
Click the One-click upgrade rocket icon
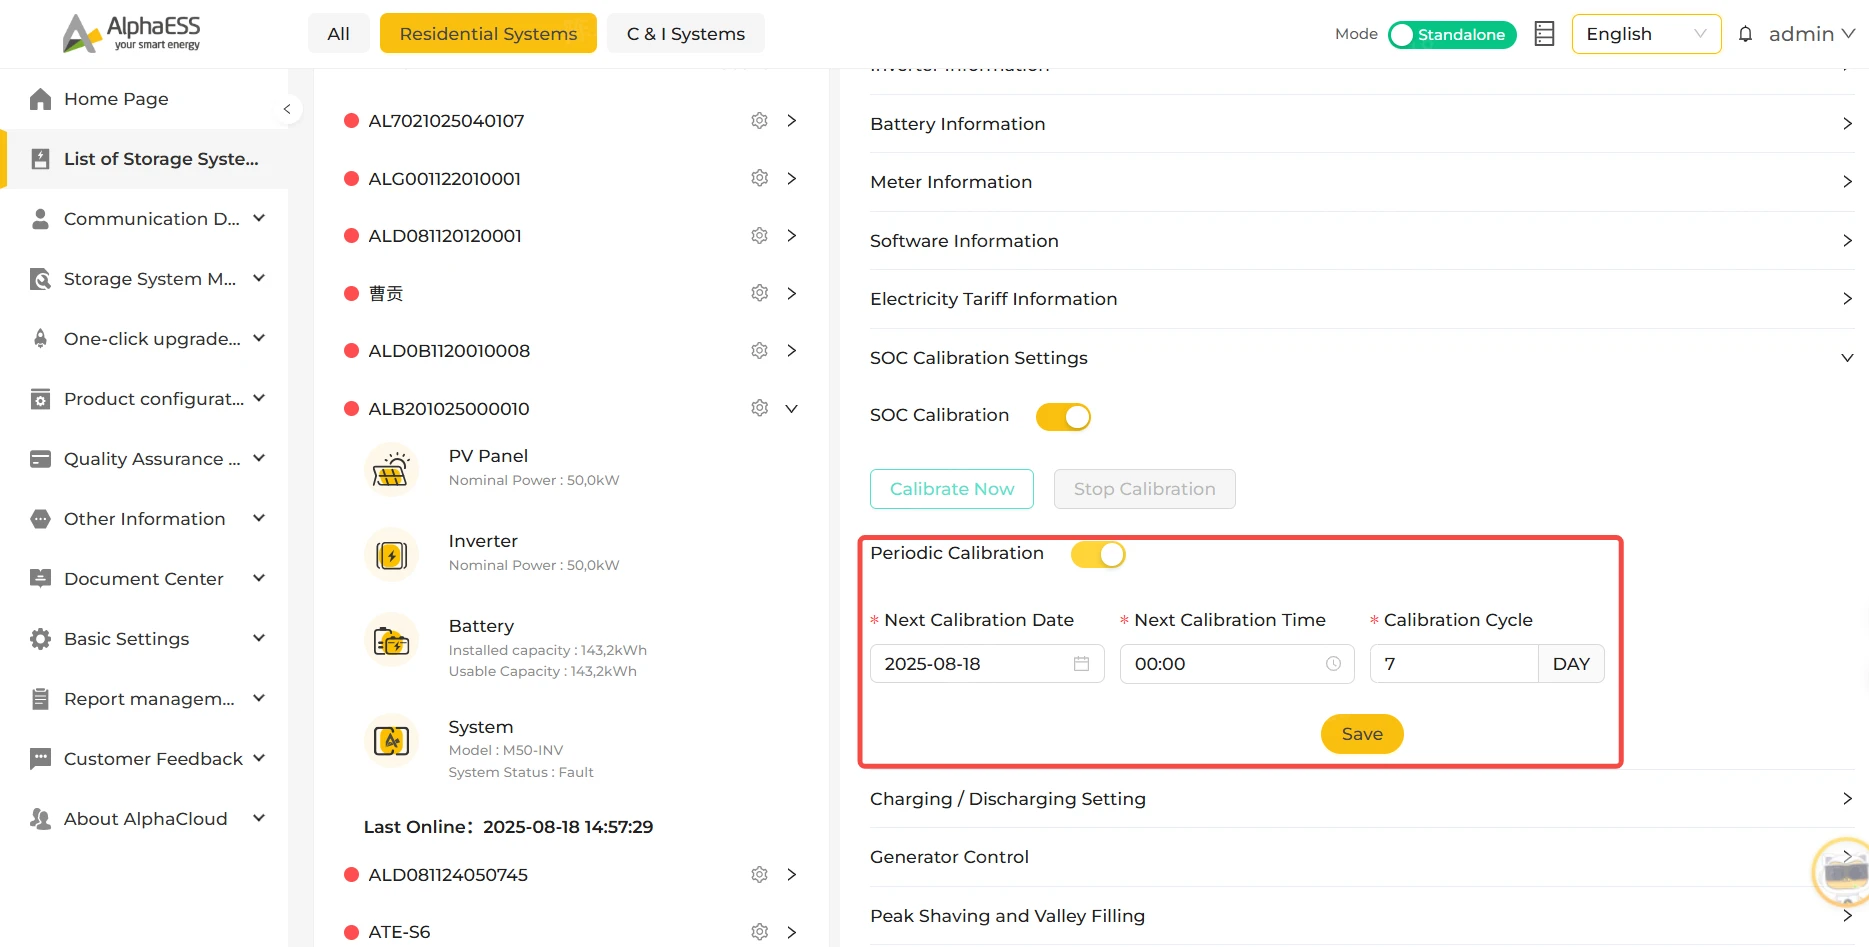coord(40,339)
